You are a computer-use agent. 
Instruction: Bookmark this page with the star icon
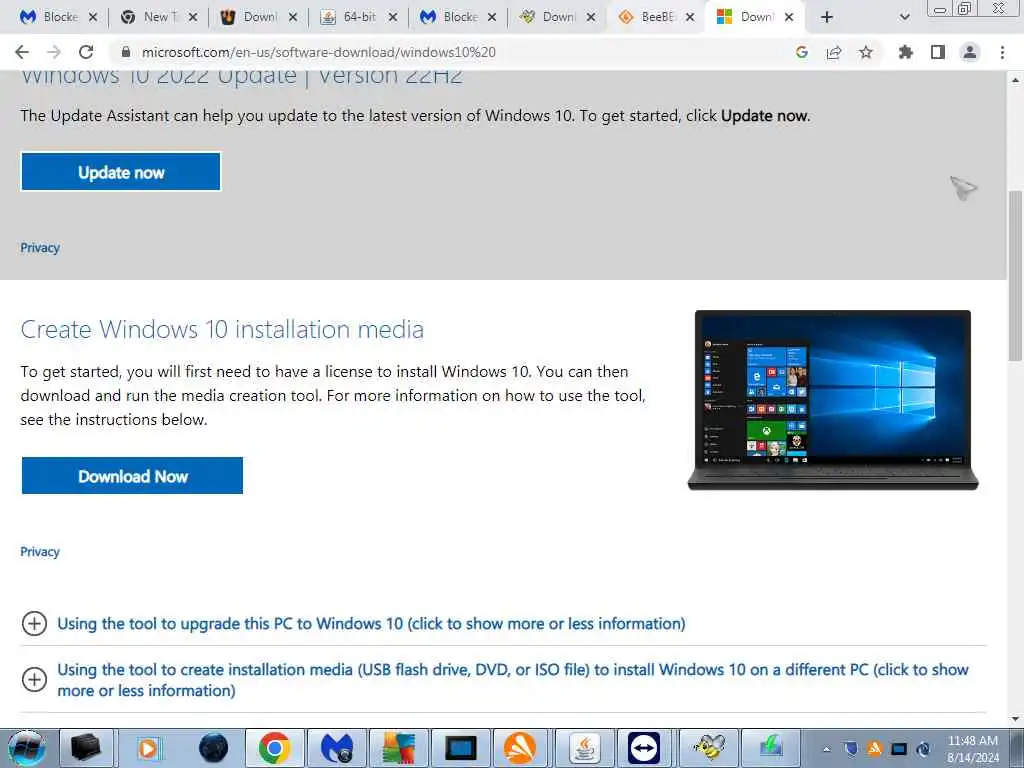(x=866, y=52)
